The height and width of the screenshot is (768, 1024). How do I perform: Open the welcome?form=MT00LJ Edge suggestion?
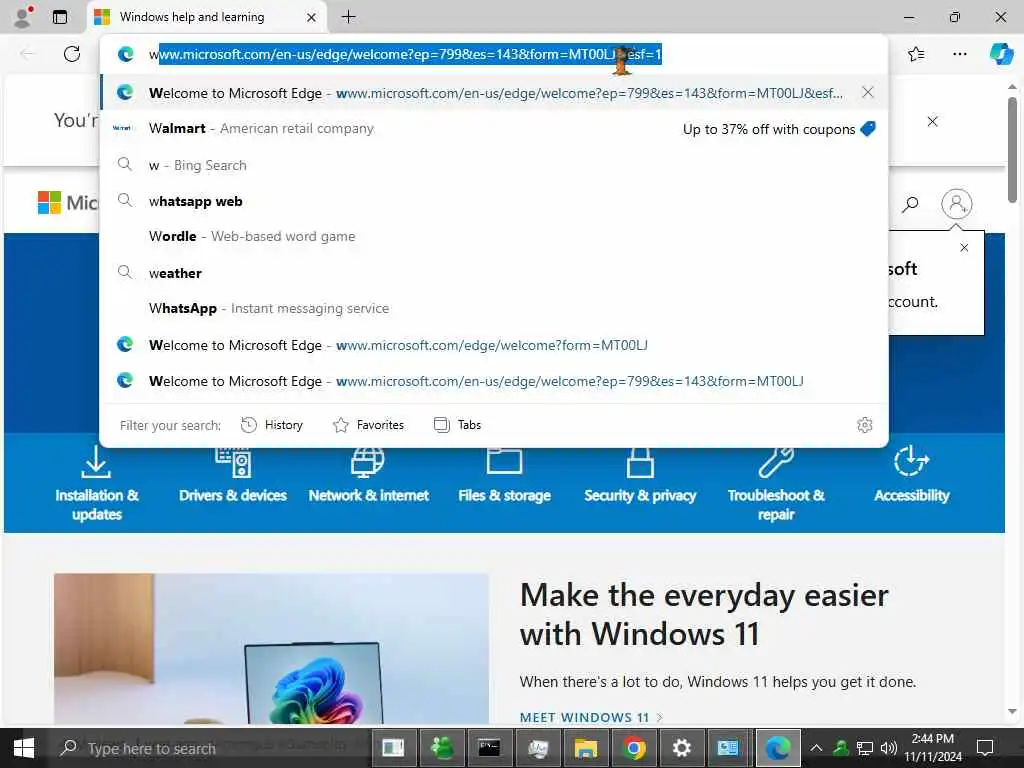pos(494,345)
